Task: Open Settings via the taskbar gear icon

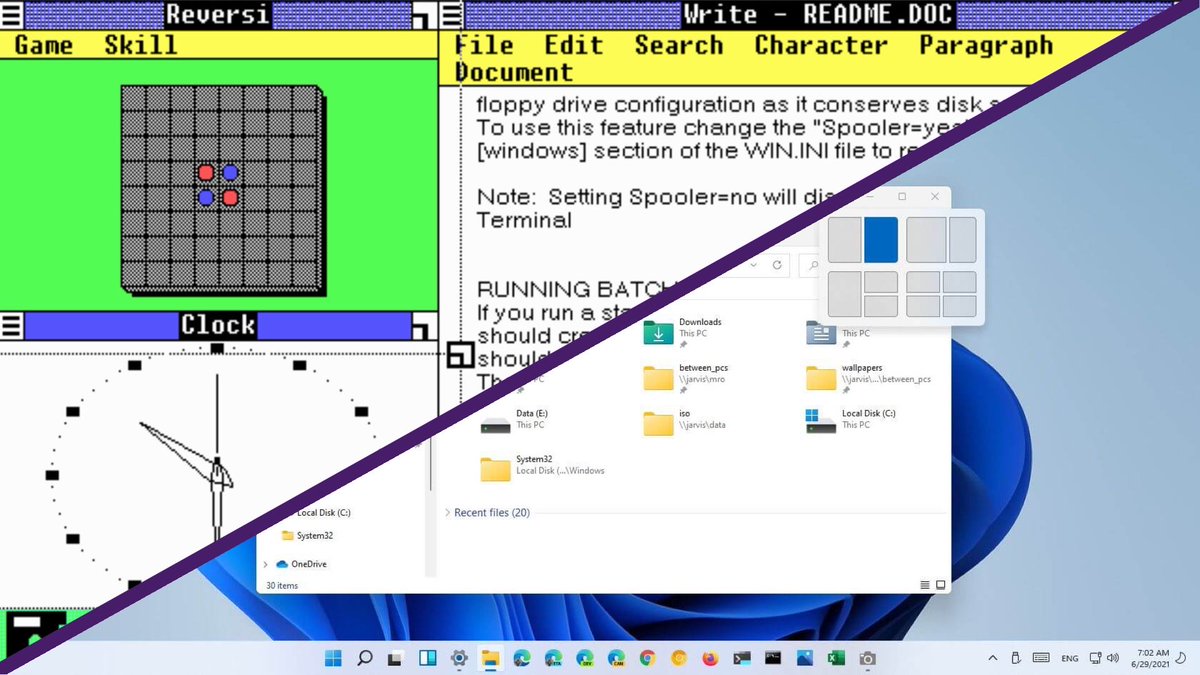Action: (459, 658)
